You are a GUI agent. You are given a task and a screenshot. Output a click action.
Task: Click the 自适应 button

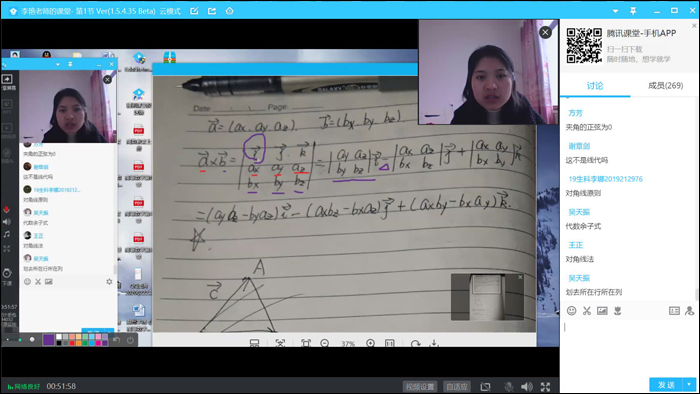pos(457,387)
